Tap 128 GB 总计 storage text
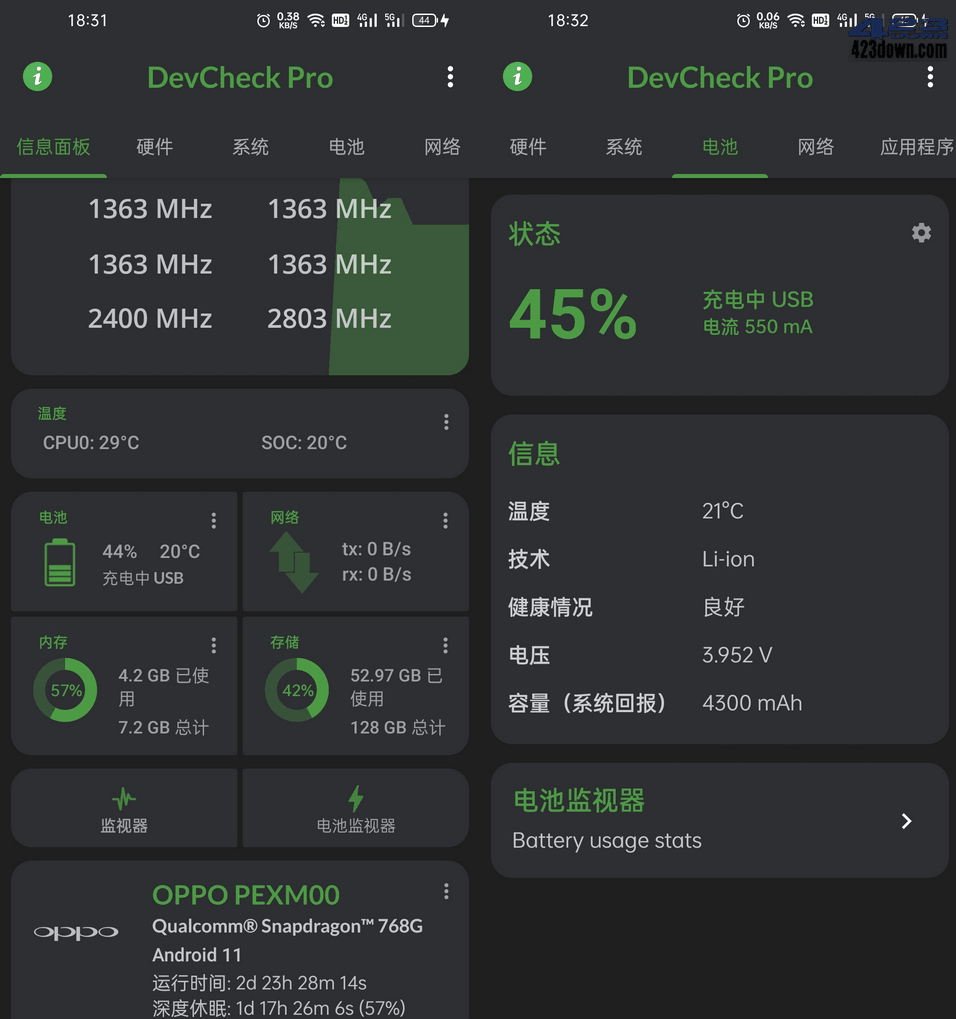The height and width of the screenshot is (1019, 956). tap(398, 727)
